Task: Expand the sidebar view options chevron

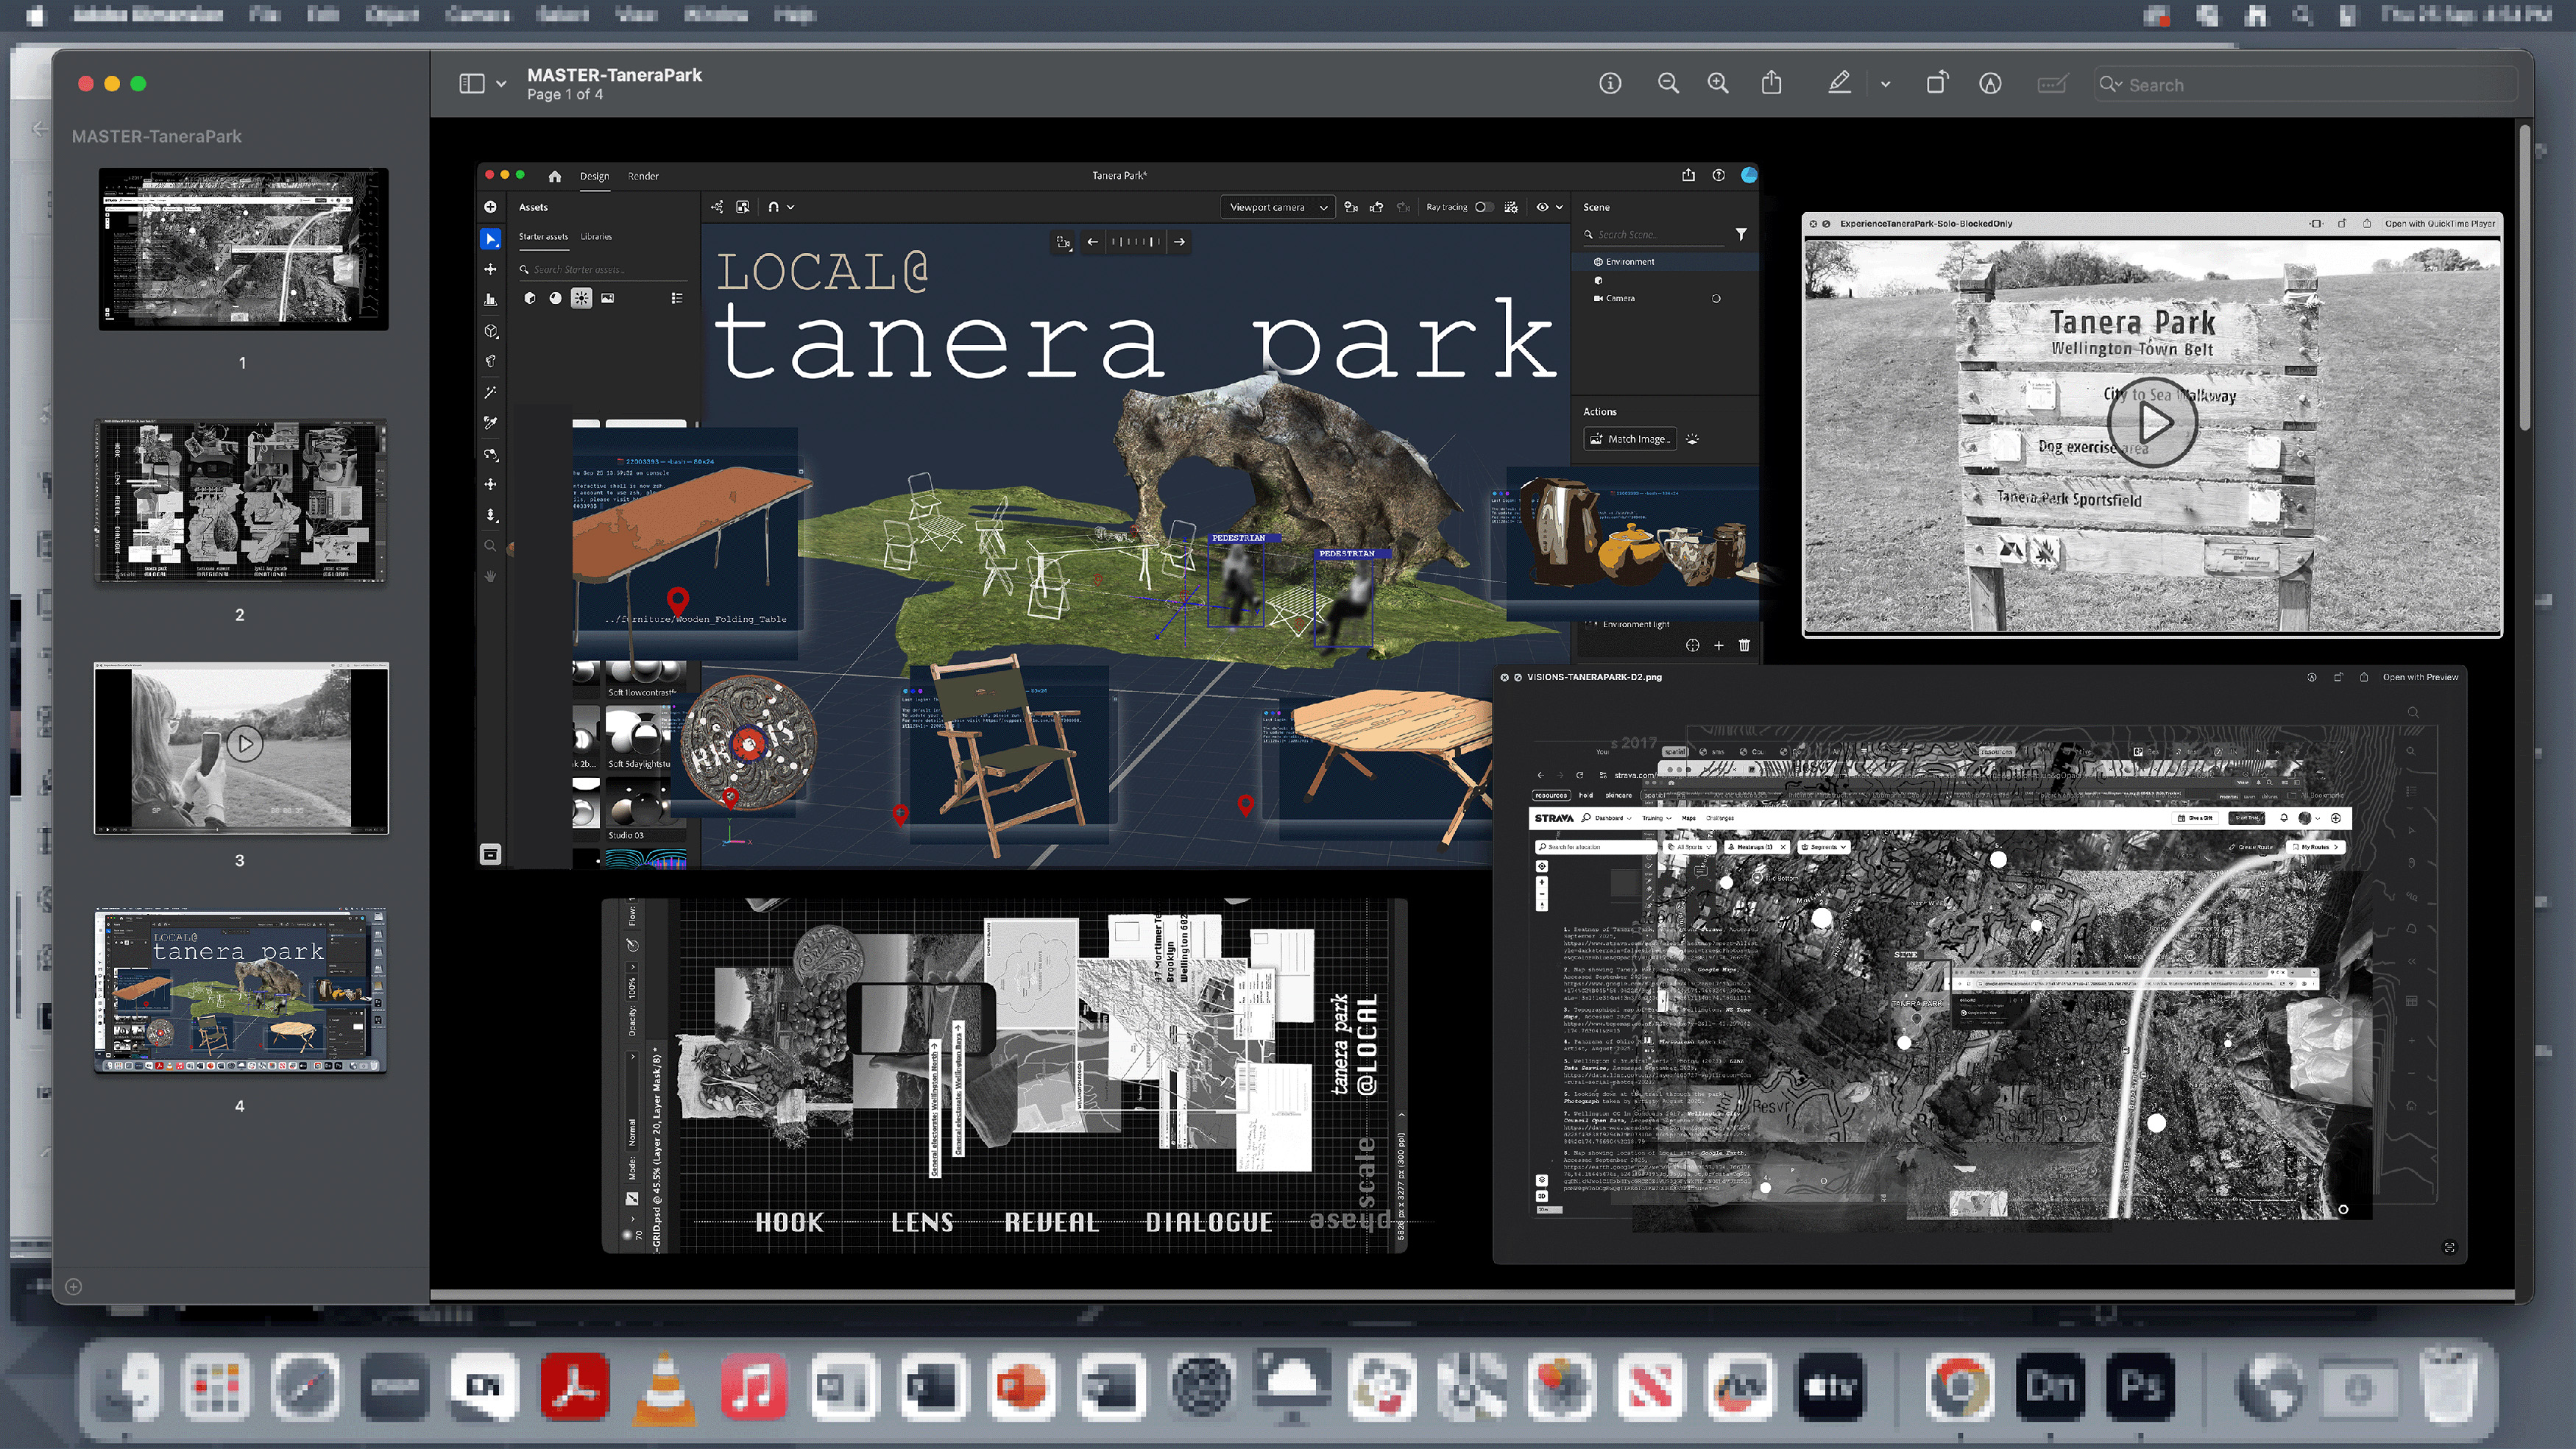Action: coord(501,84)
